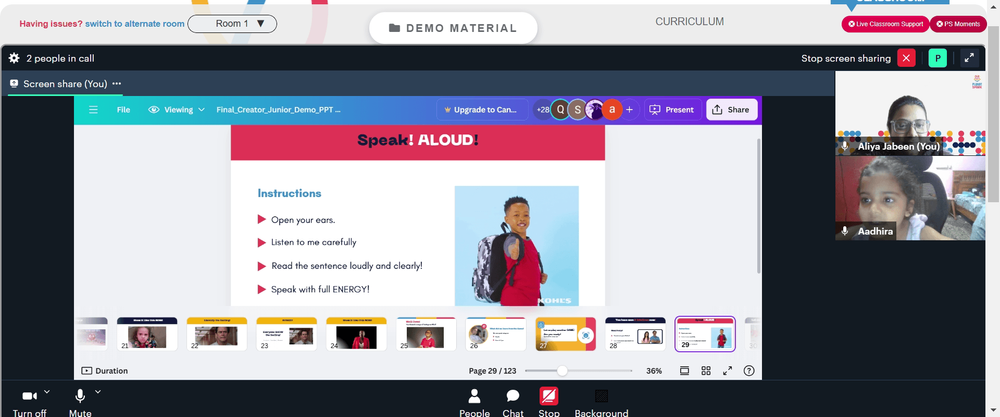Screen dimensions: 1000x417
Task: Click the 36% zoom level
Action: point(654,370)
